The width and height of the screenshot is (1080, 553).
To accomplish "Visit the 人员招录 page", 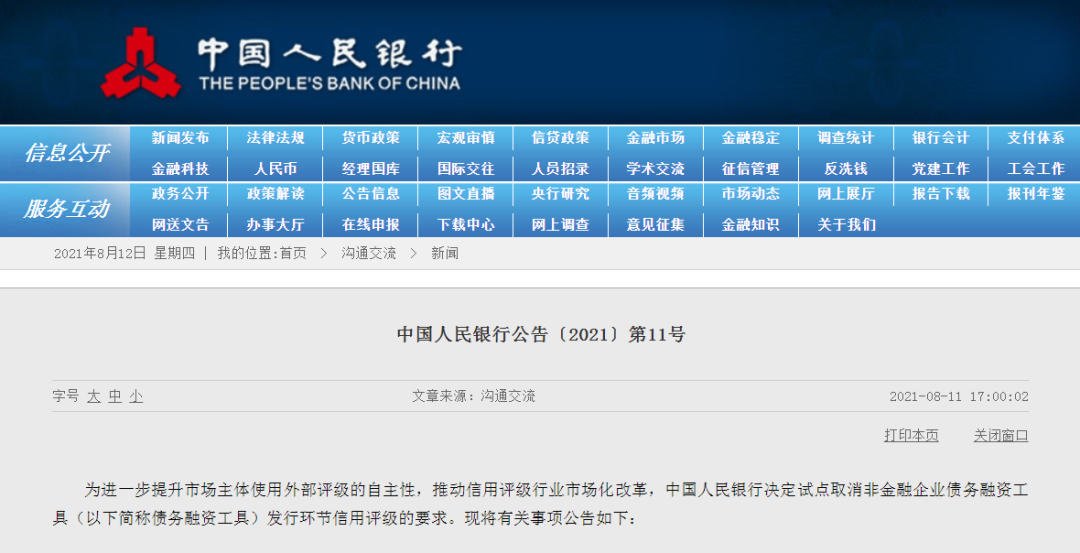I will (x=561, y=169).
